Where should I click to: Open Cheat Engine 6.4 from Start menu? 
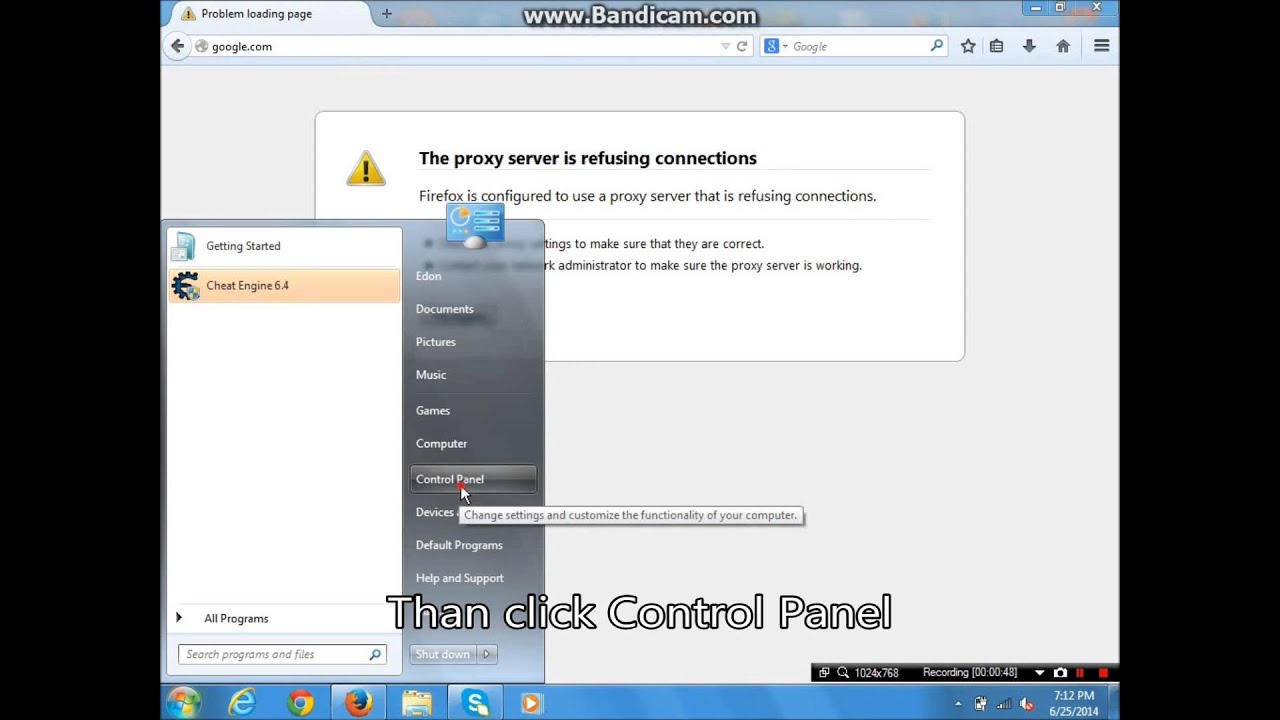284,286
